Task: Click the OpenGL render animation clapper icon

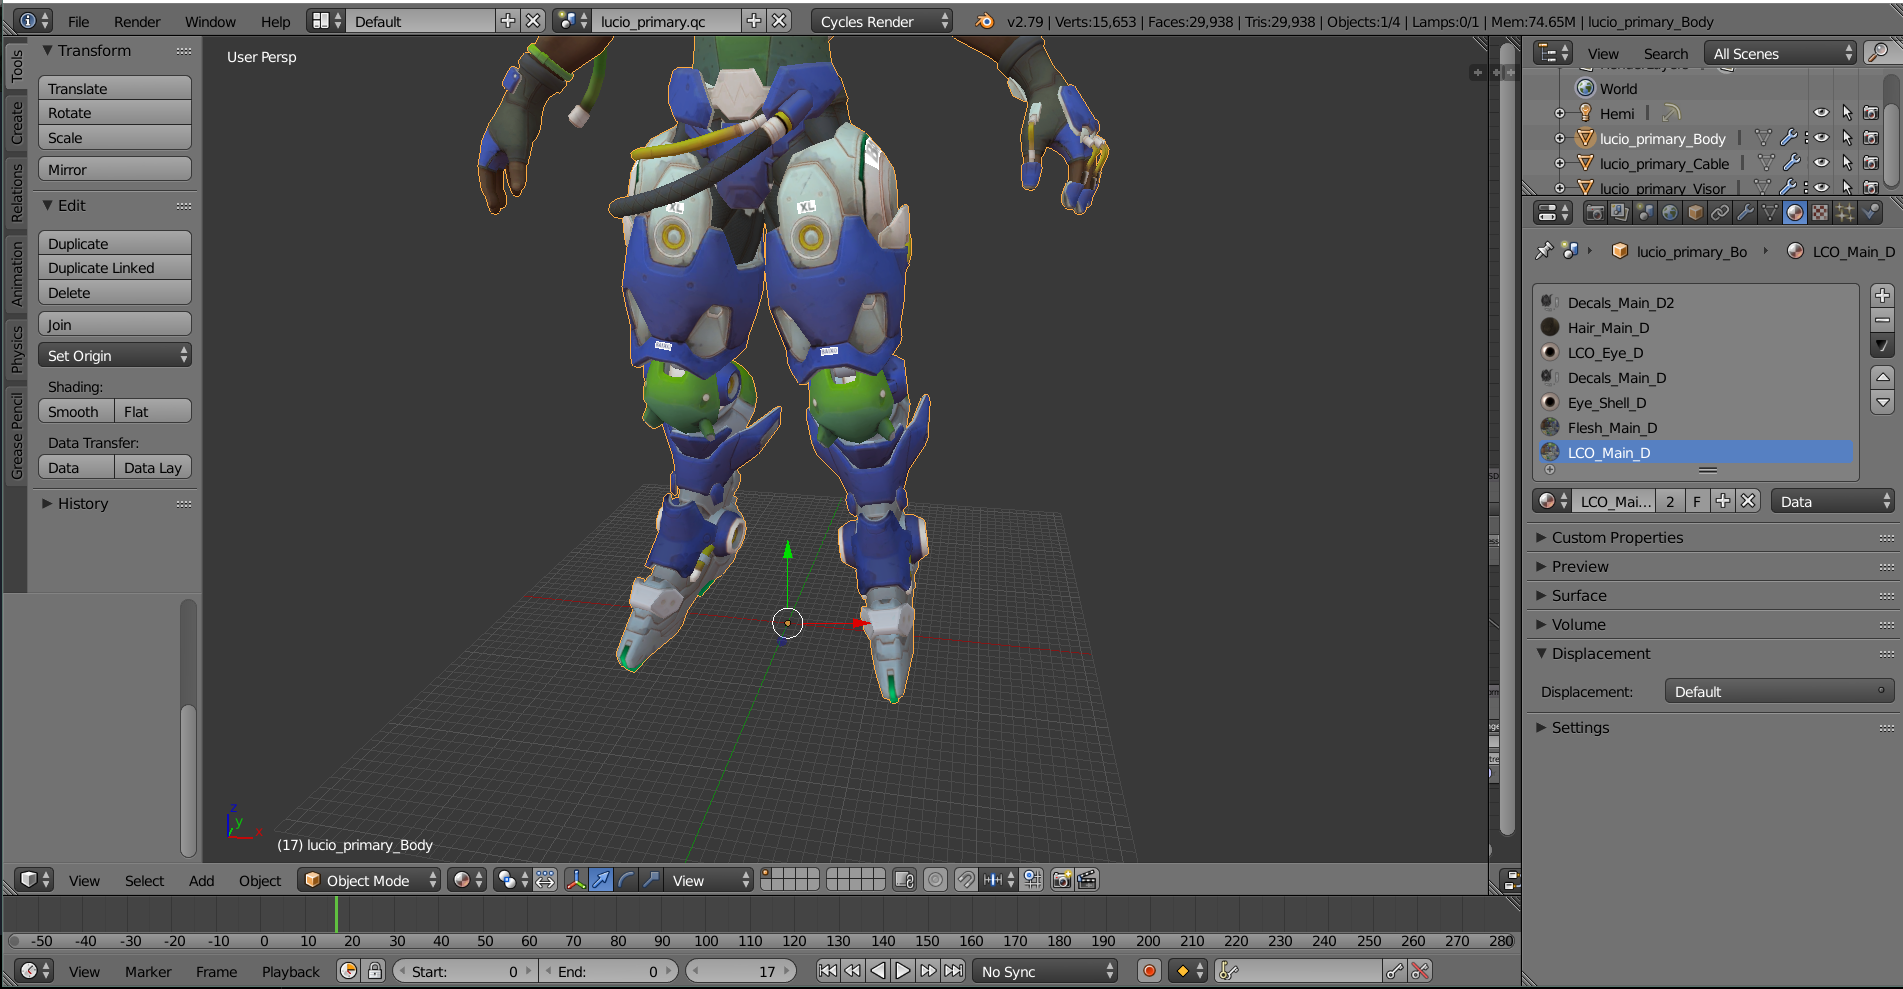Action: tap(1087, 880)
